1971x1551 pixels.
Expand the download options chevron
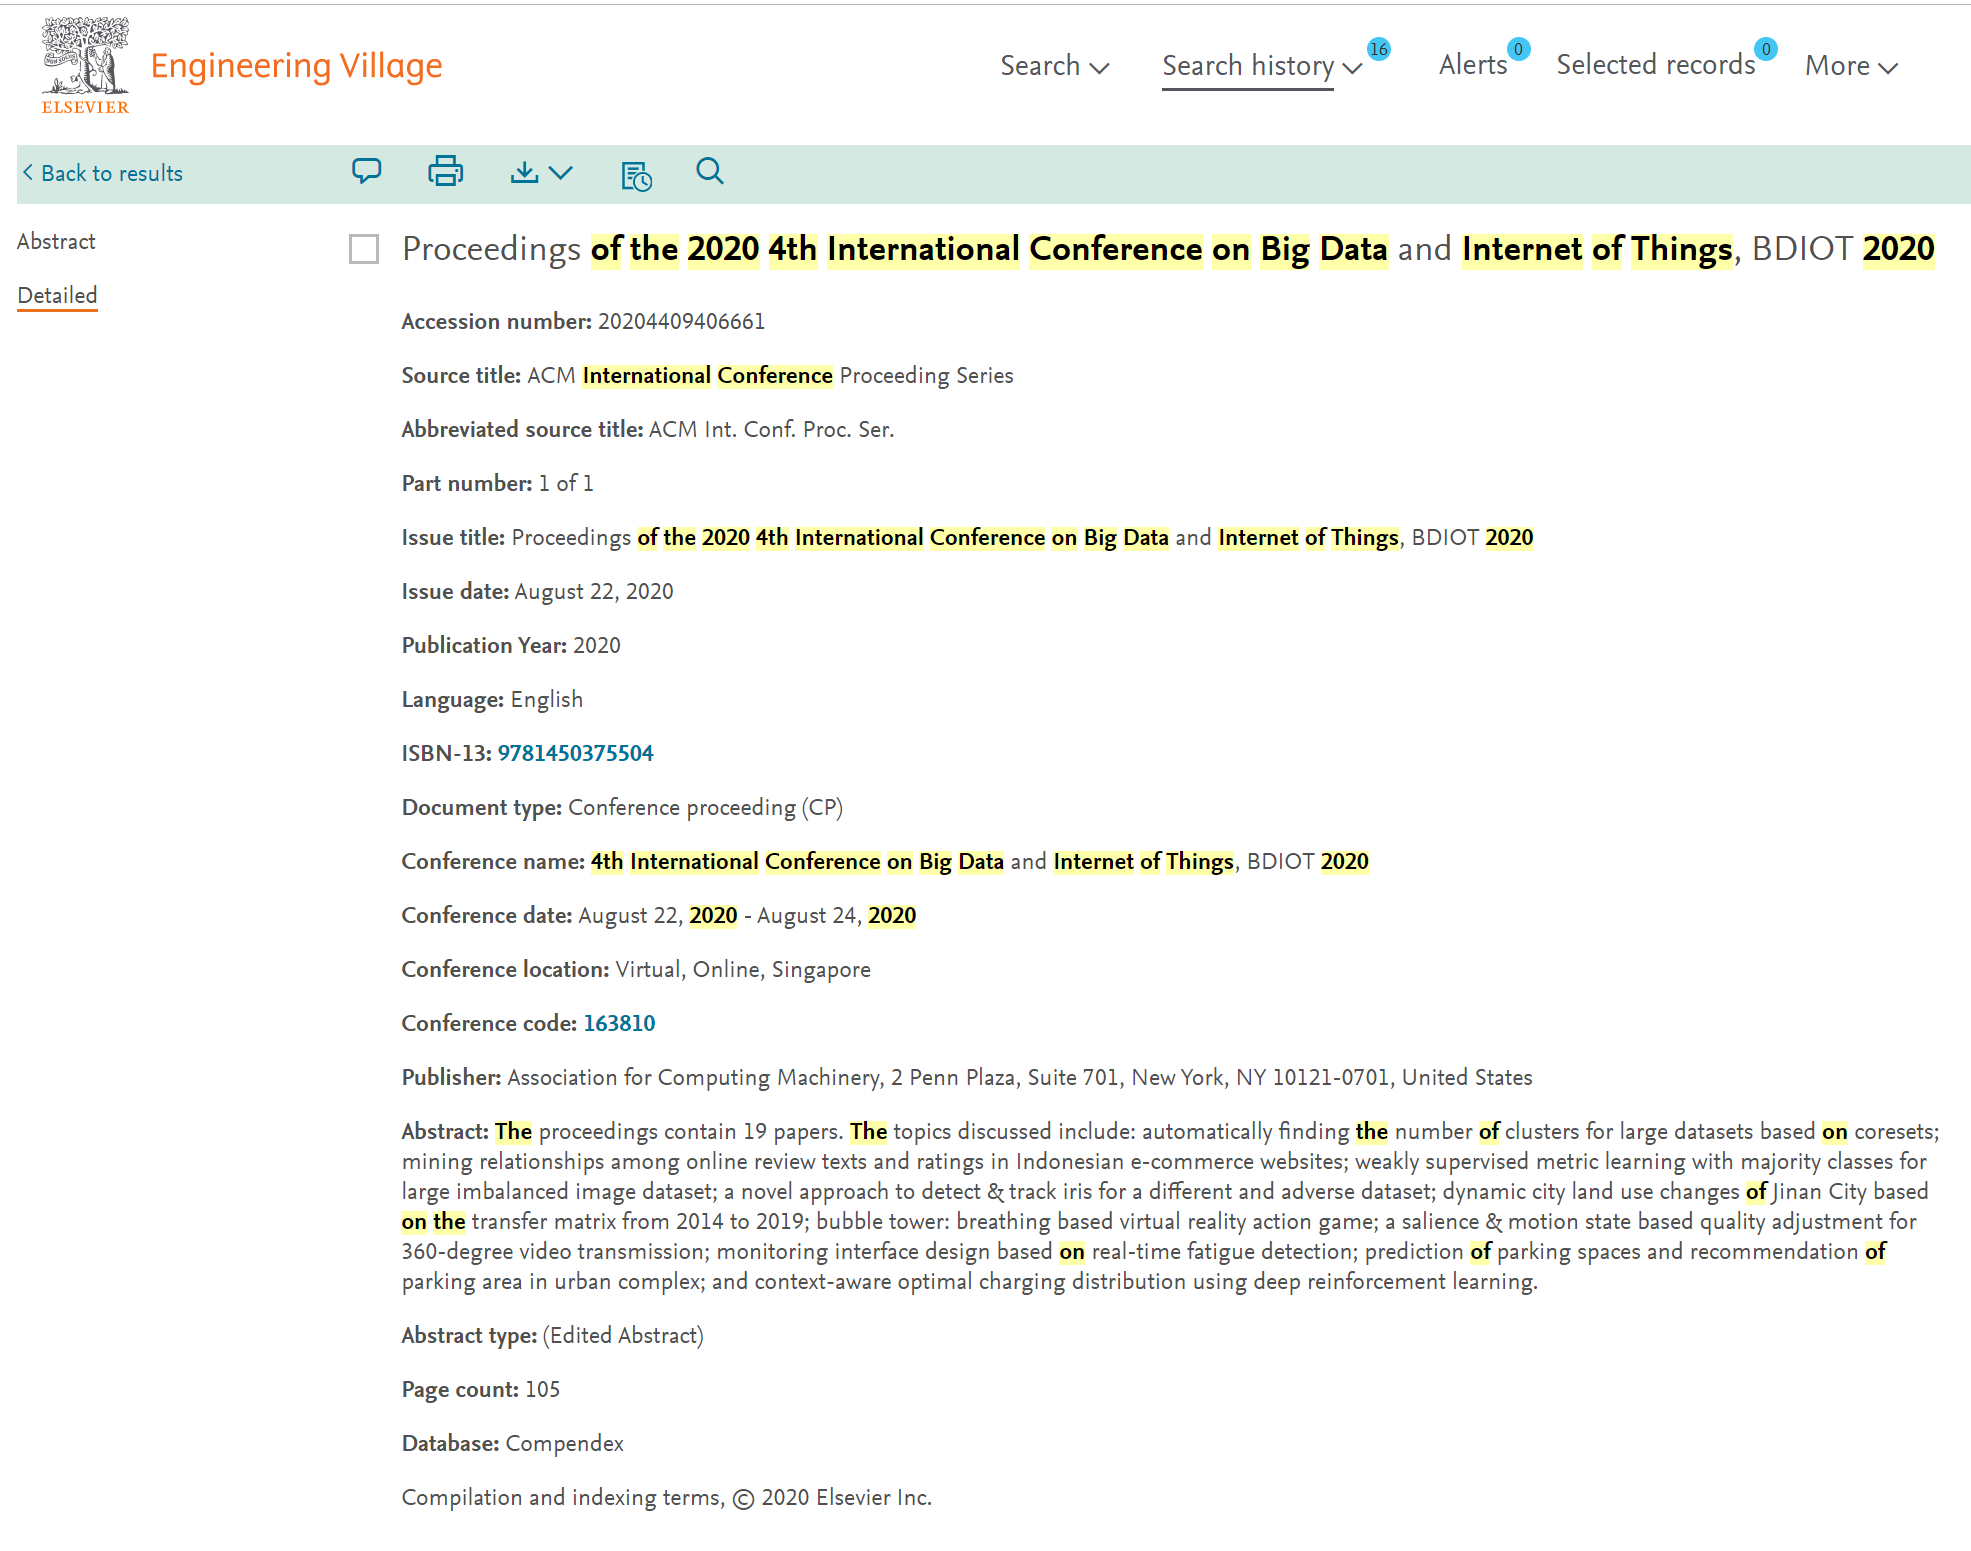click(x=561, y=173)
